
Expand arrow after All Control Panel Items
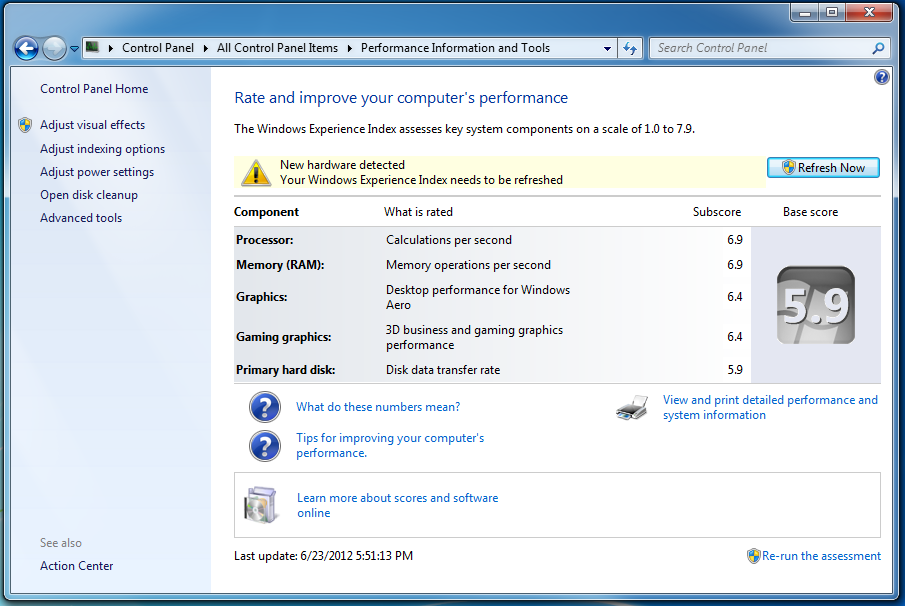coord(349,48)
